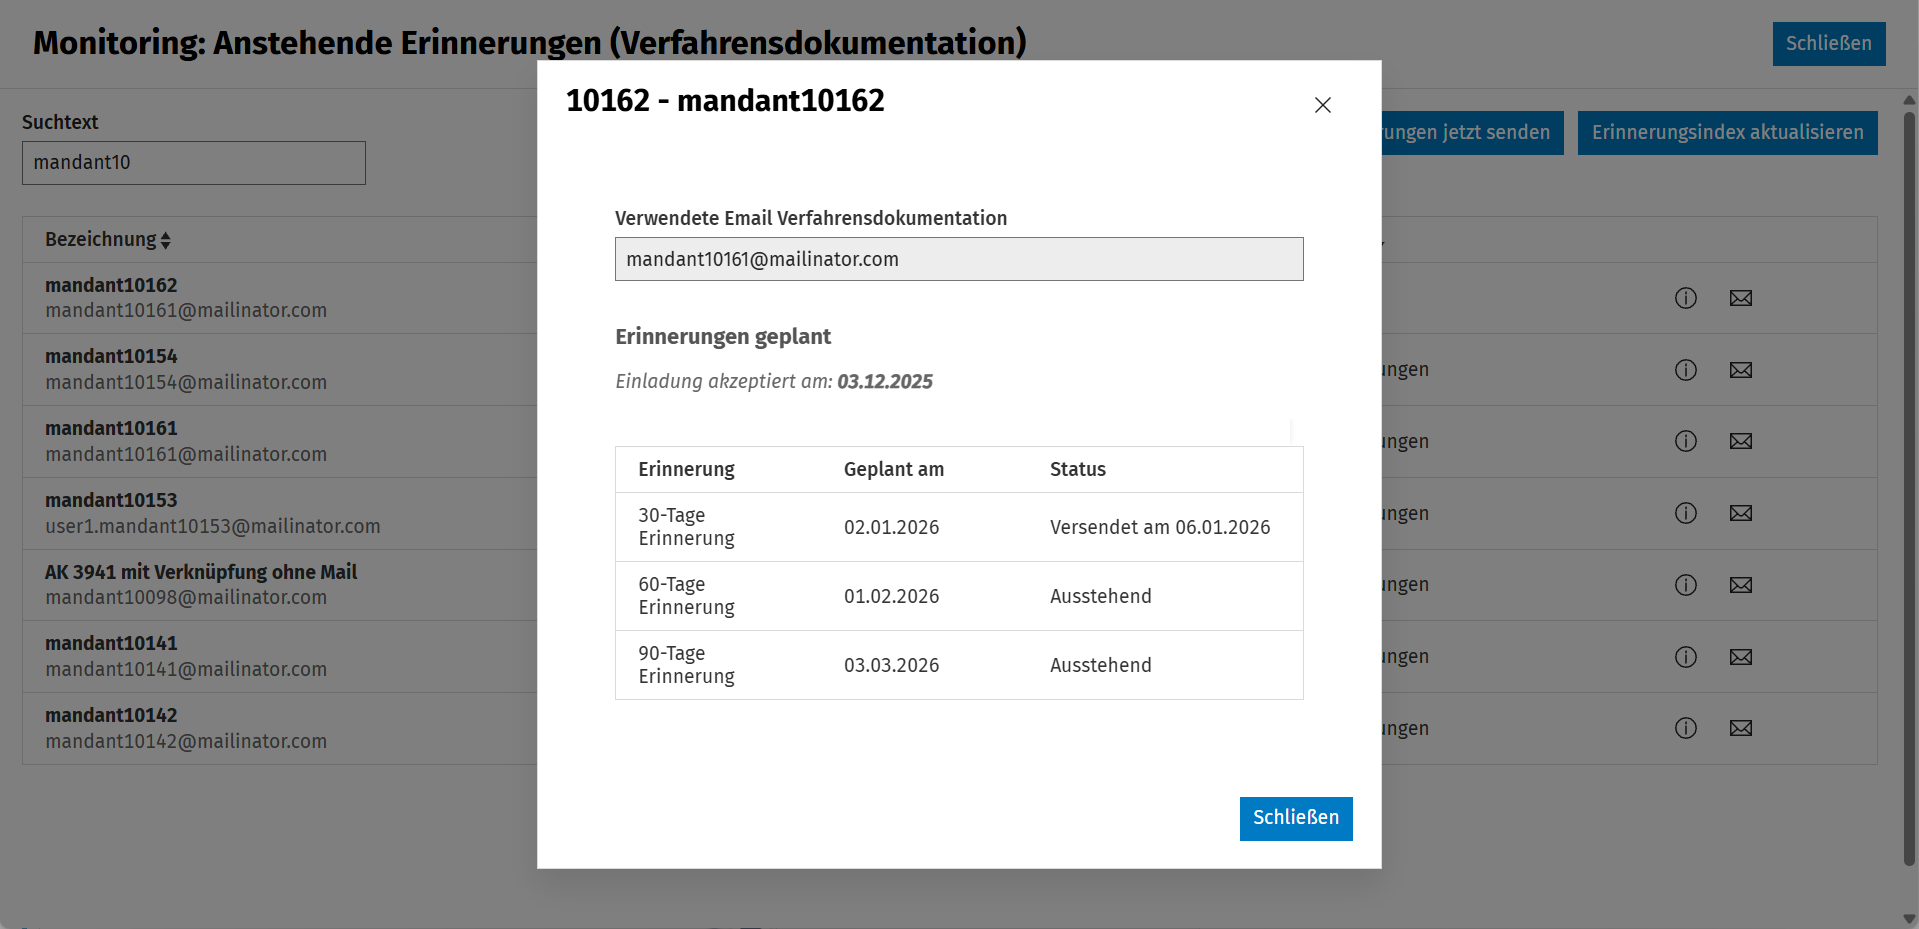Click planned date 01.02.2026

pos(892,596)
